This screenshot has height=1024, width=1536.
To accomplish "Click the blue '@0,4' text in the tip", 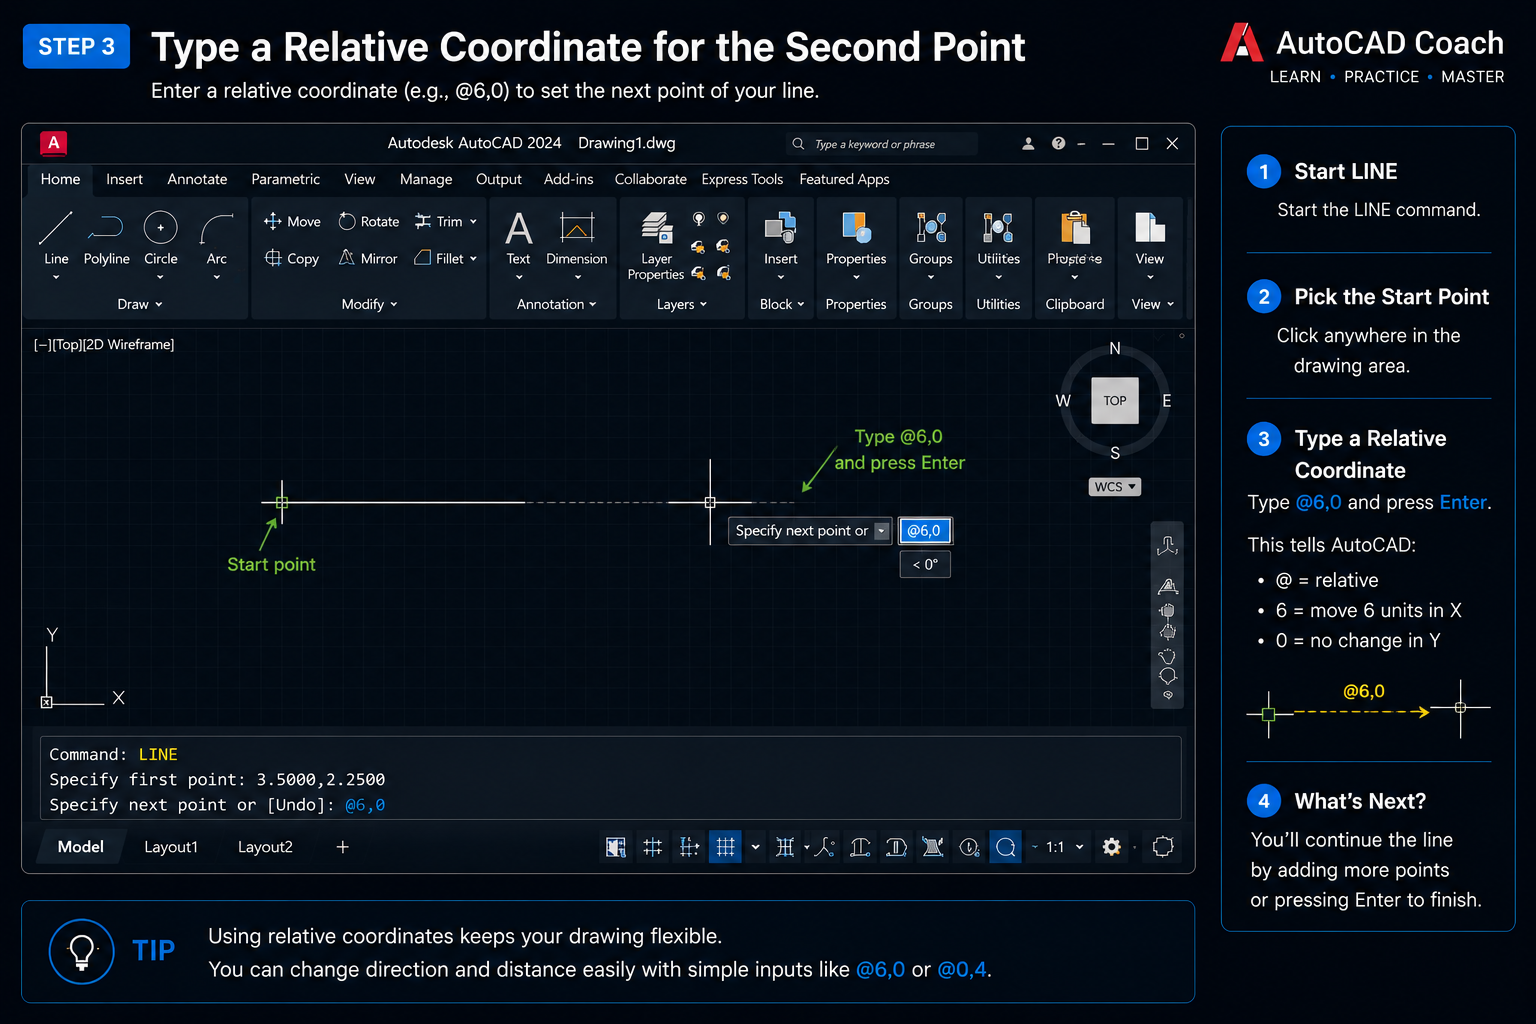I will coord(962,969).
